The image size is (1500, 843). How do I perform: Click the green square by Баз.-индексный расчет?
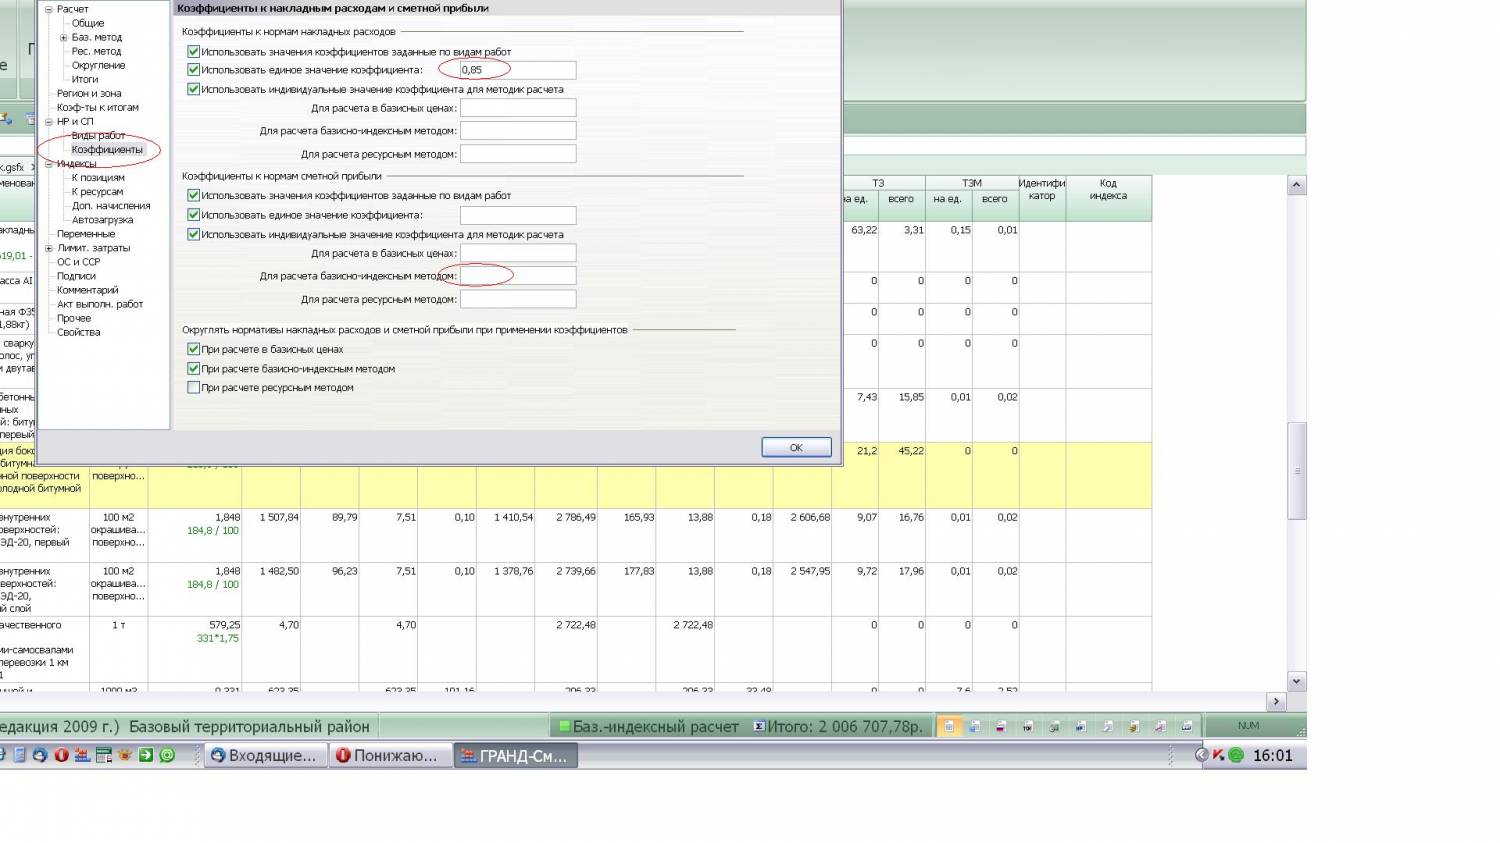564,727
